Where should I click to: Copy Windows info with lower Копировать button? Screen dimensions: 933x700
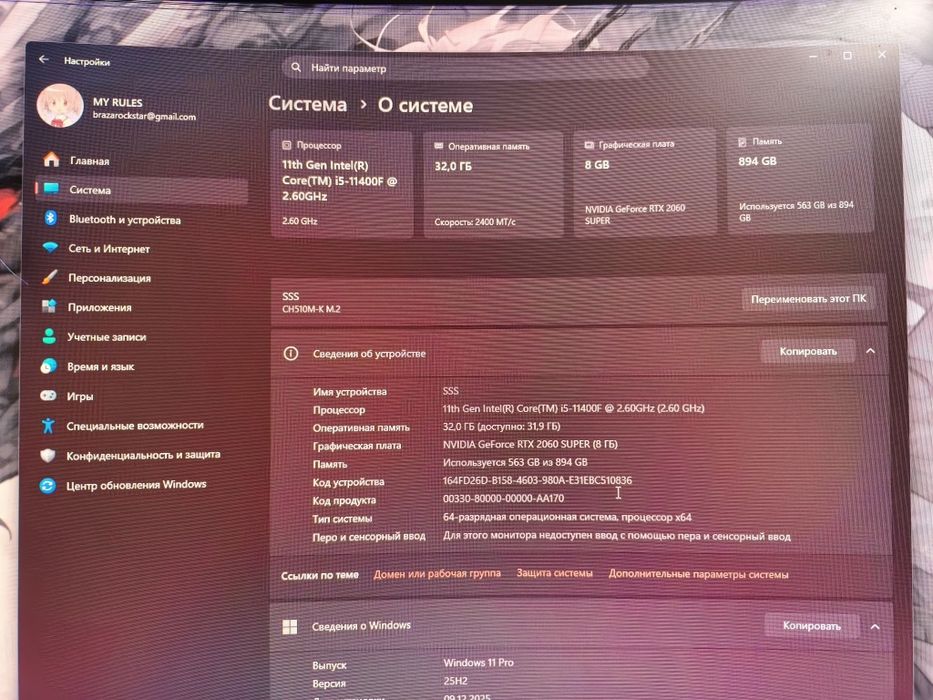tap(812, 626)
